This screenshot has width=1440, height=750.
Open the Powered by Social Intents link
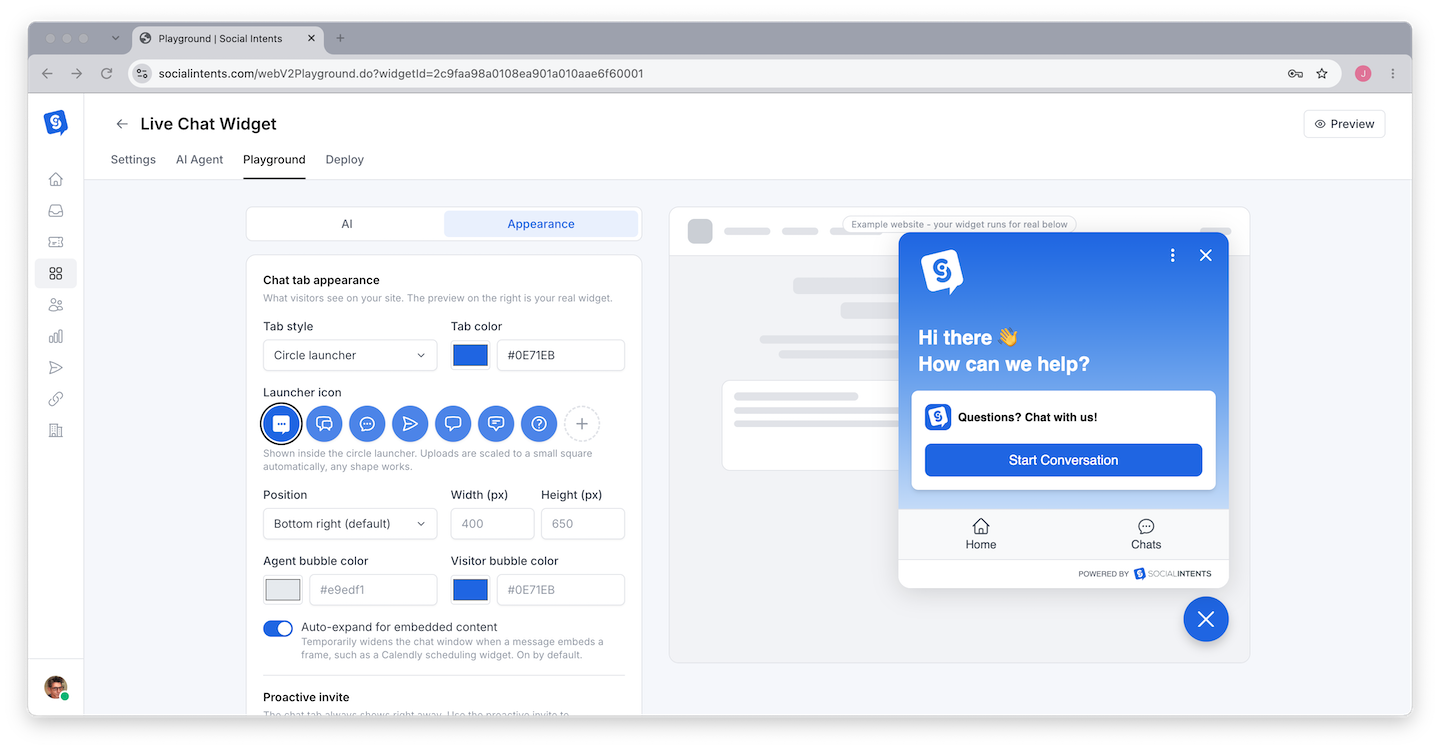1144,574
